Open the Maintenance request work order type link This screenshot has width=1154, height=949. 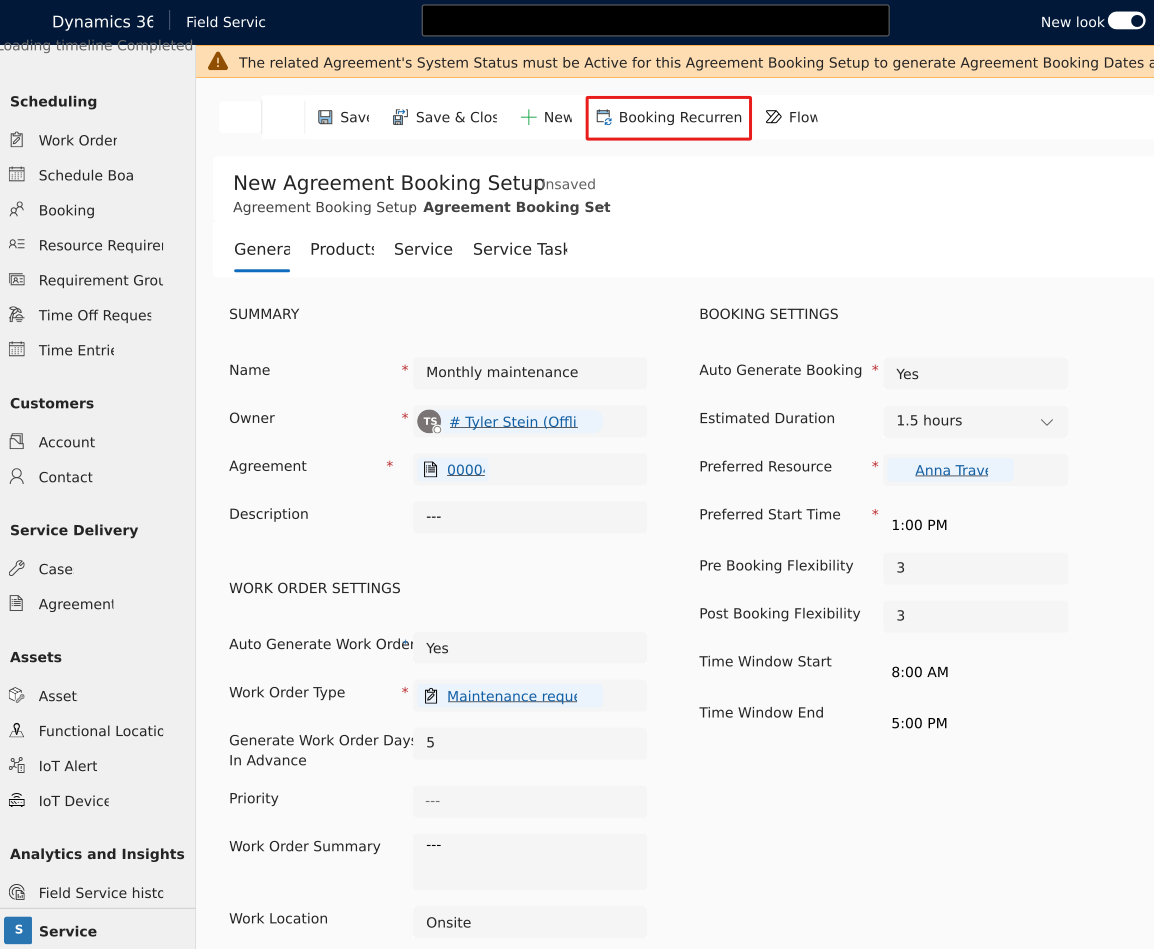(x=512, y=696)
